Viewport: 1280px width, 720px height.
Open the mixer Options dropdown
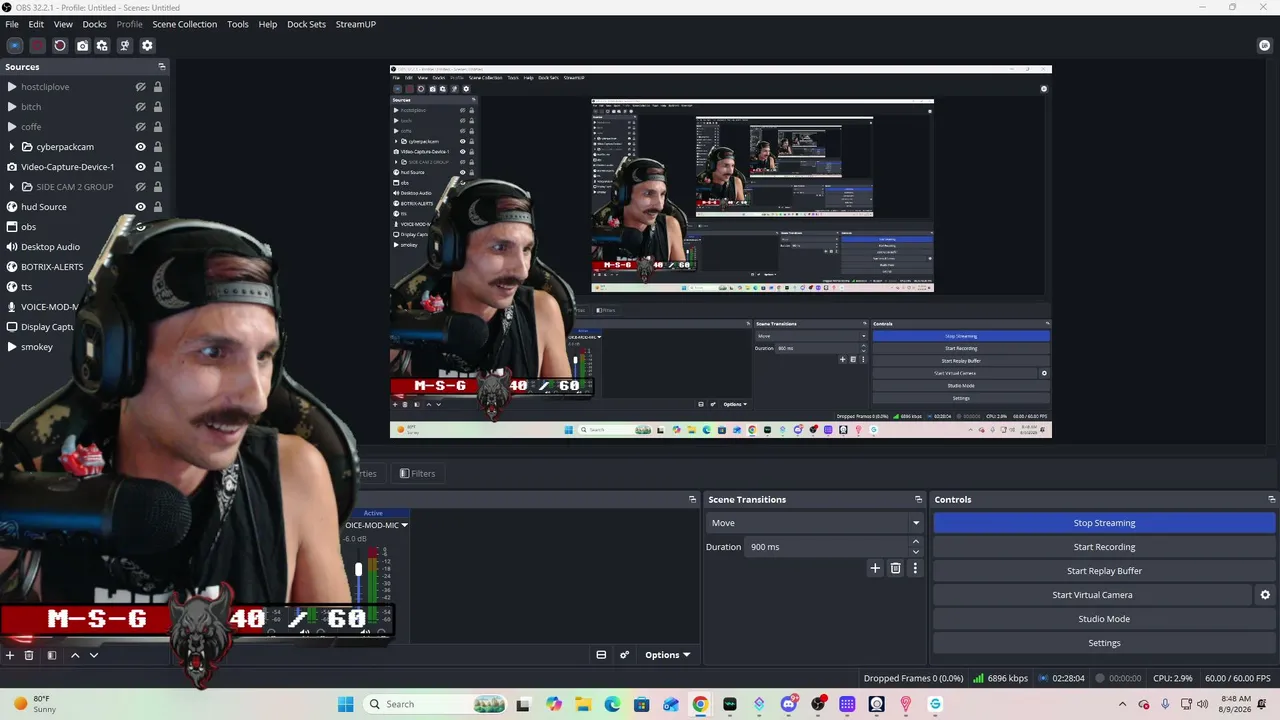pyautogui.click(x=667, y=655)
